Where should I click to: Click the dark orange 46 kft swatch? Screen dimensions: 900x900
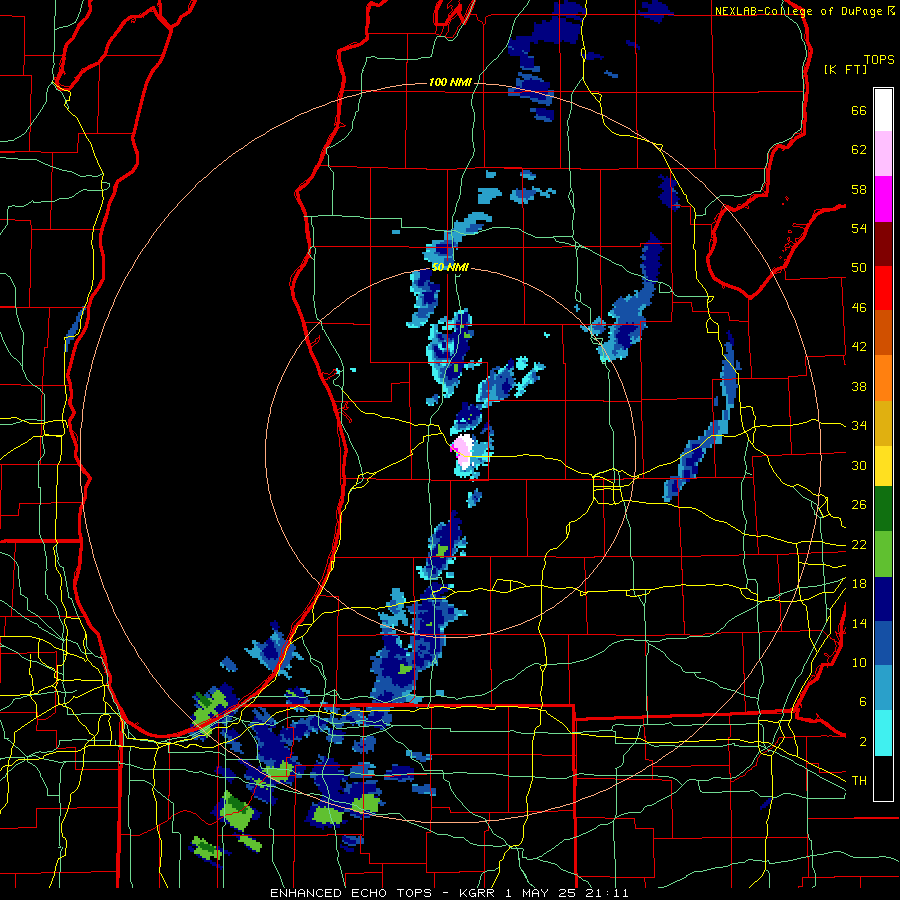pyautogui.click(x=883, y=332)
